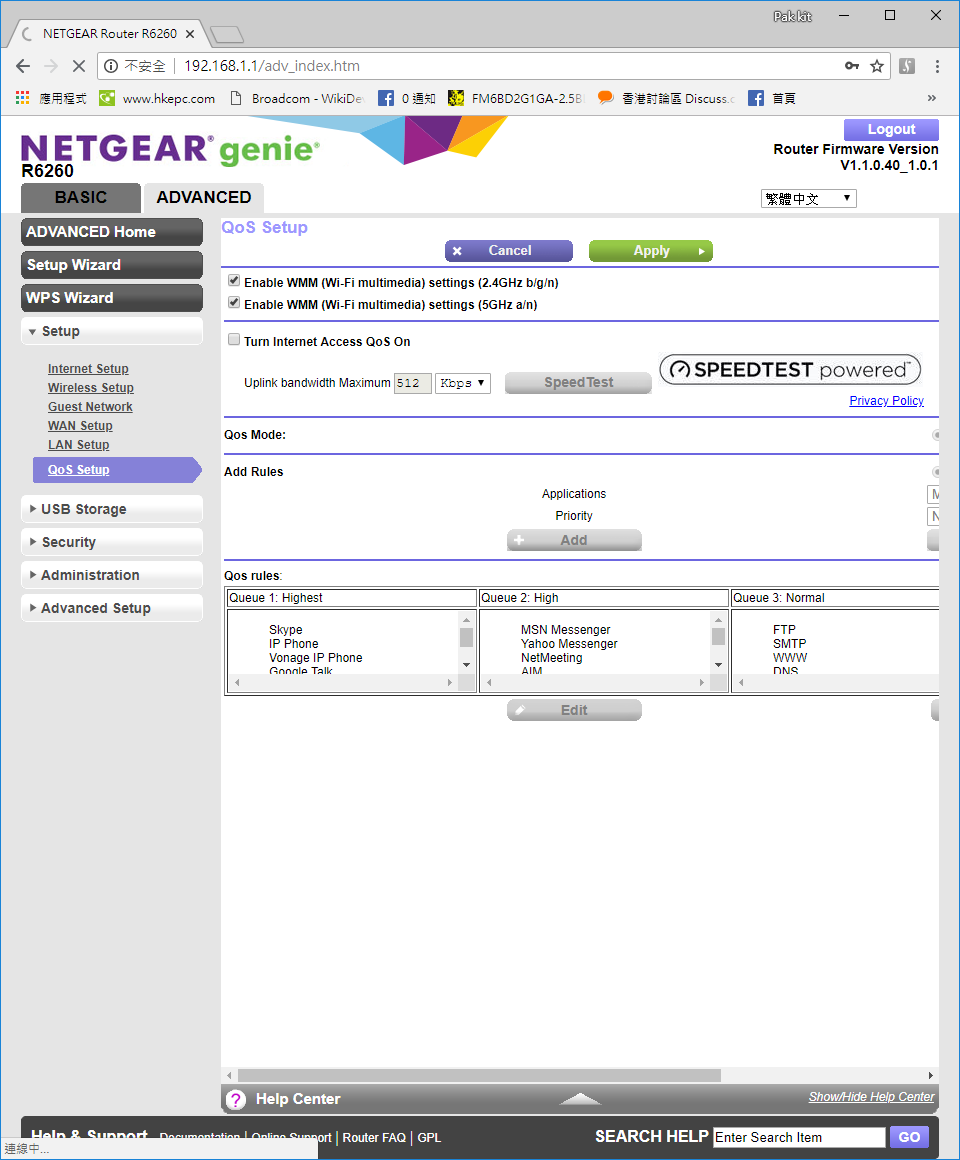Click the S extension icon in toolbar
Screen dimensions: 960x1160
pyautogui.click(x=907, y=66)
